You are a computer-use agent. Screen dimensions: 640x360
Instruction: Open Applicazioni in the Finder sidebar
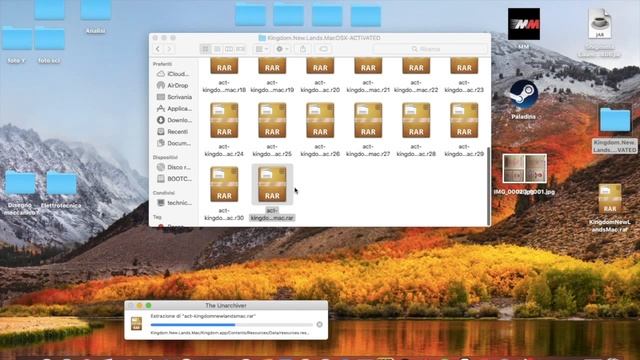[x=174, y=109]
